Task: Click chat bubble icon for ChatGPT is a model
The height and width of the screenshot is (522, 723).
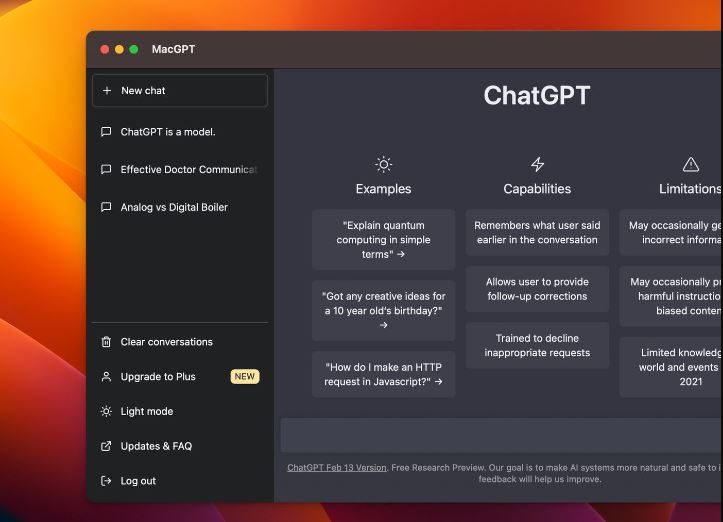Action: pos(106,132)
